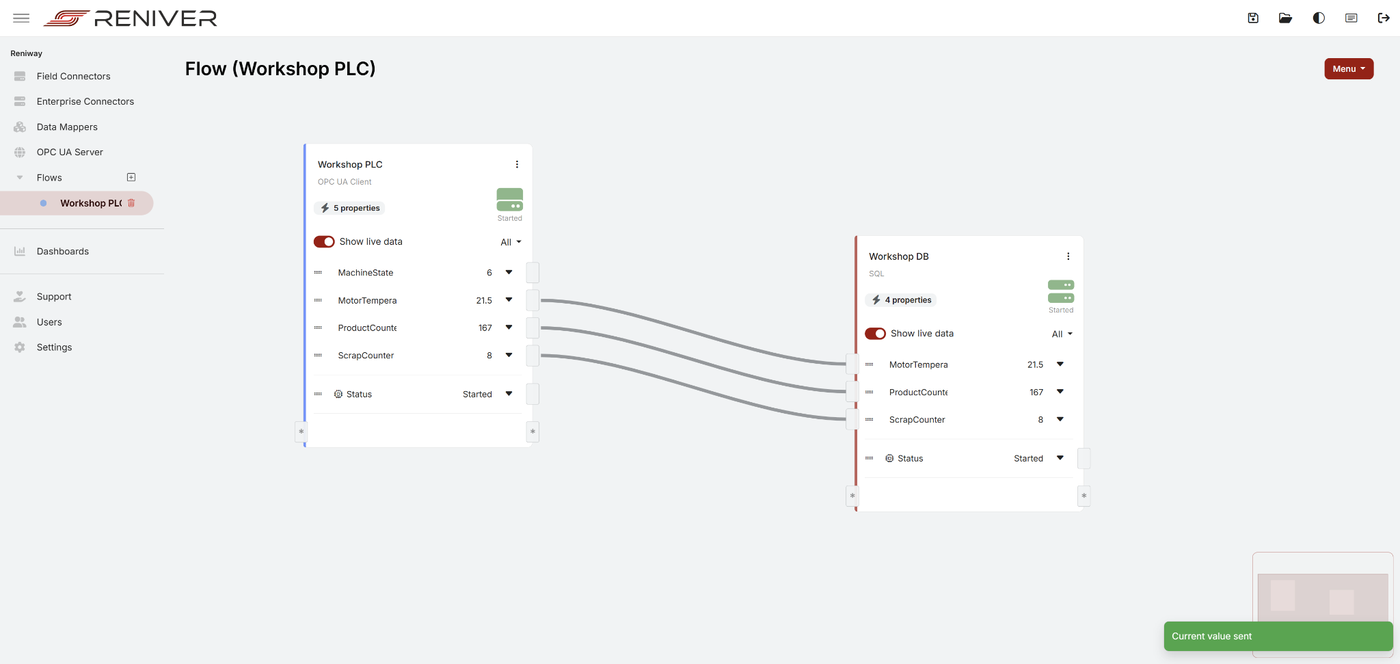Save the flow using the save icon
This screenshot has width=1400, height=664.
[x=1252, y=17]
